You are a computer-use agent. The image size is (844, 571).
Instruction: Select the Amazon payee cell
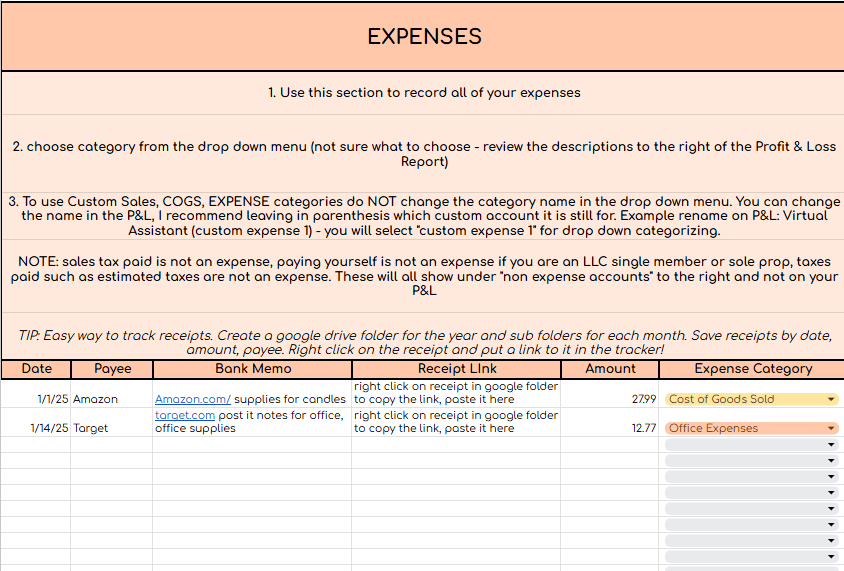(112, 393)
